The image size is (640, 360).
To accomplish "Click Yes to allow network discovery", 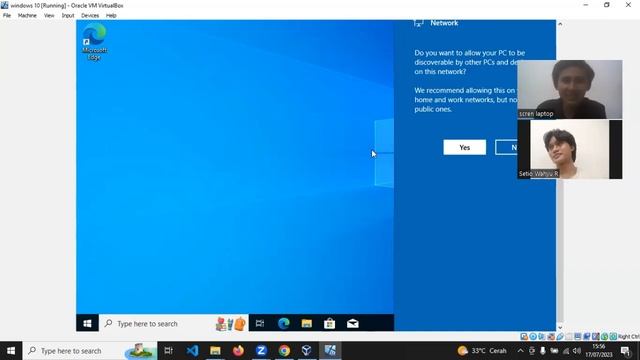I will tap(464, 147).
